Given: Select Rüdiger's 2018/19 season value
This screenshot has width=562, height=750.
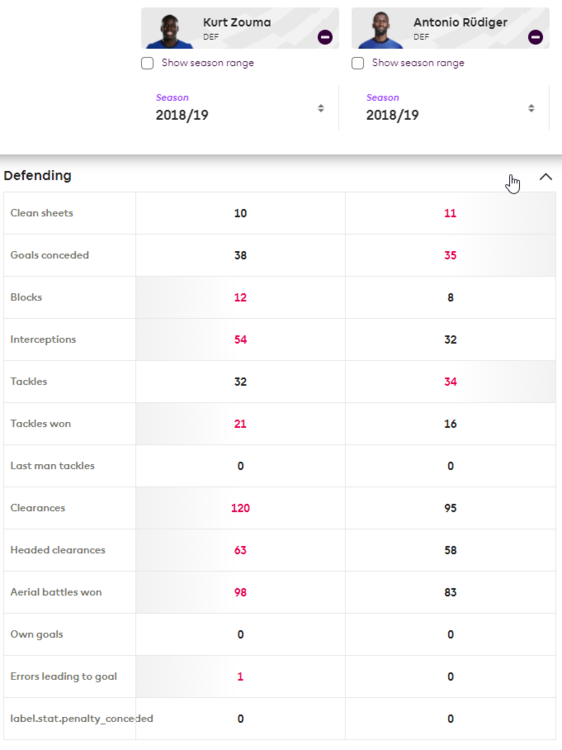Looking at the screenshot, I should tap(392, 115).
